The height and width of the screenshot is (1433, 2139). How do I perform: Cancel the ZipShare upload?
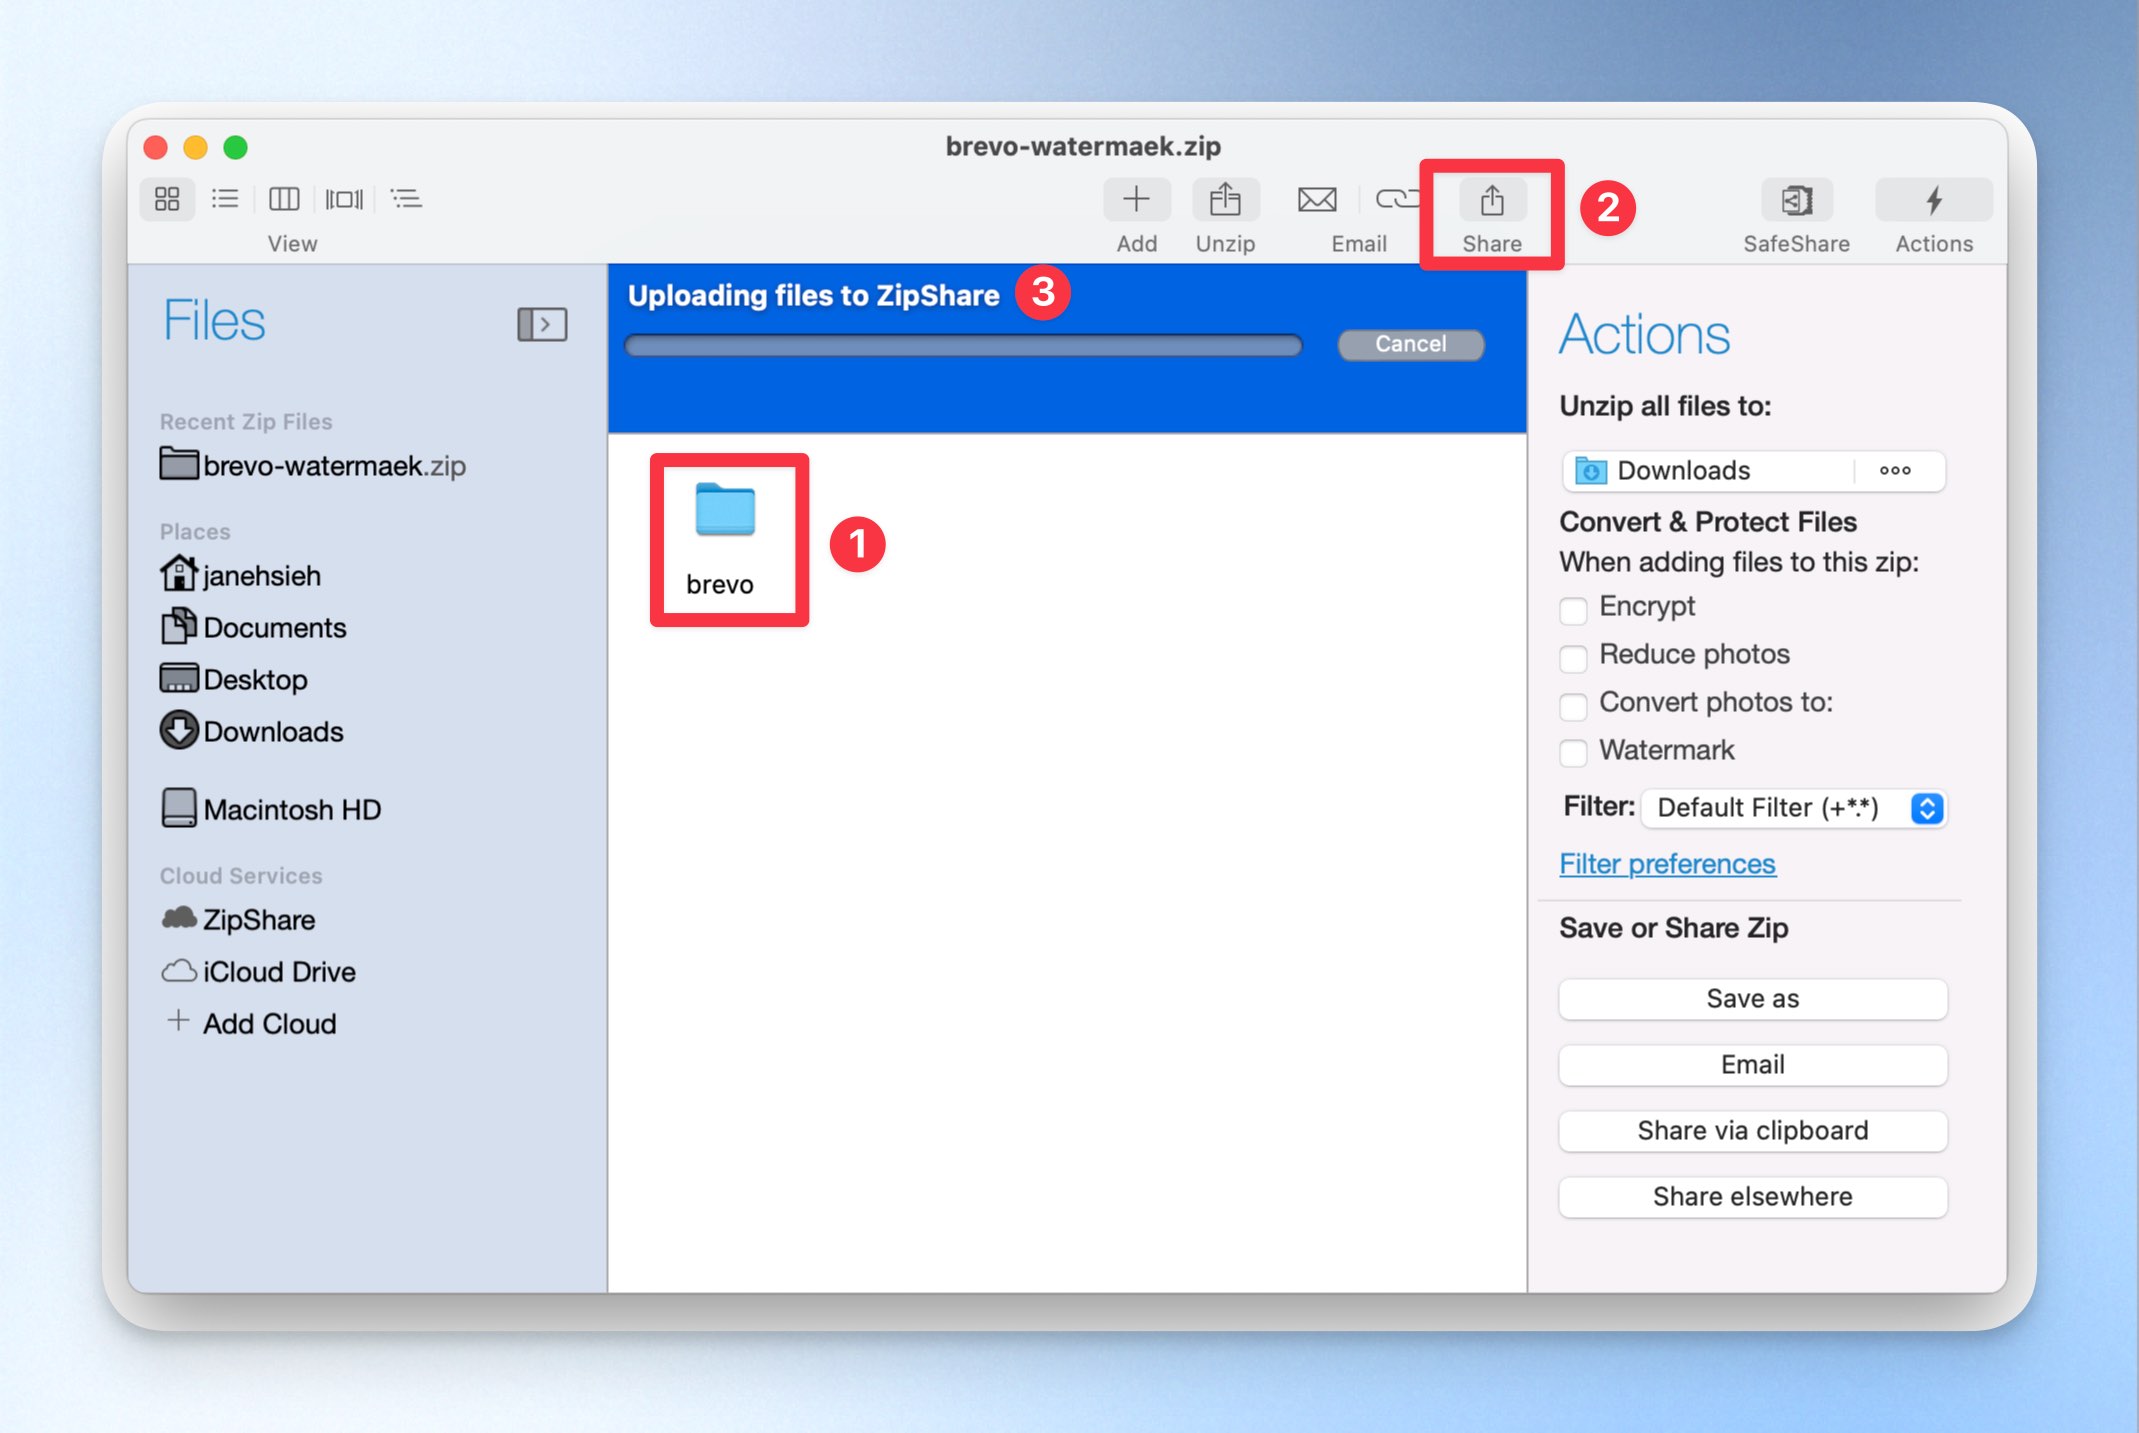click(1410, 344)
